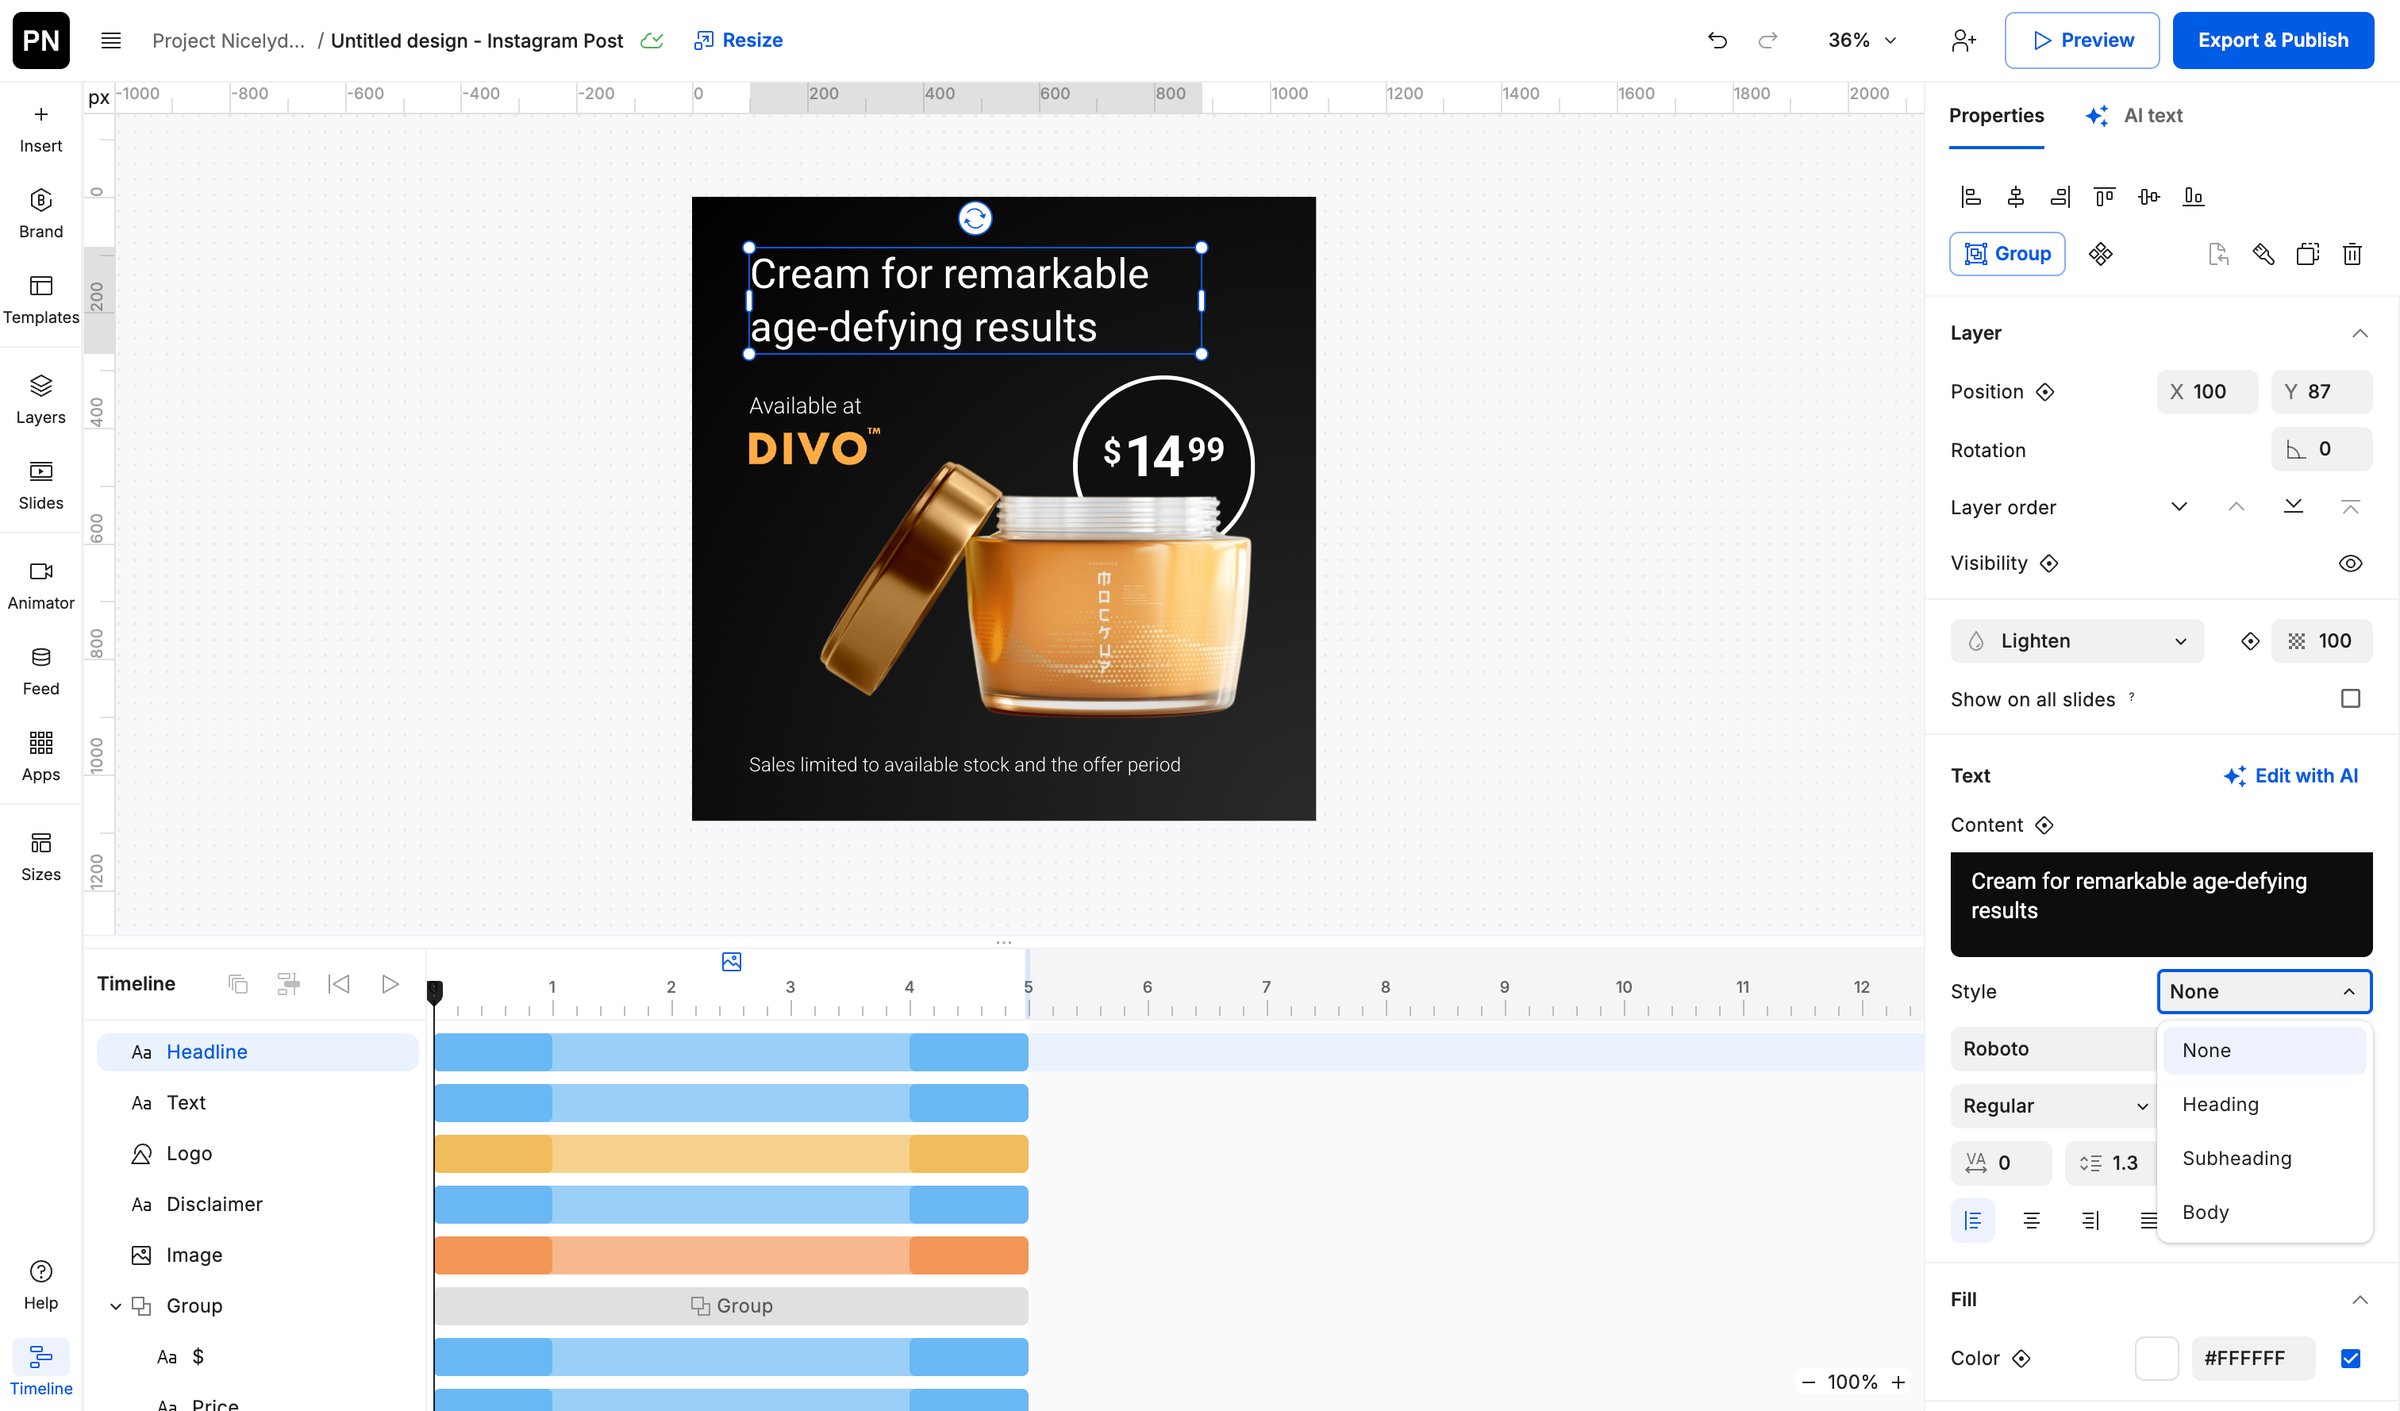Toggle layer visibility eye icon
The image size is (2400, 1411).
(x=2351, y=563)
